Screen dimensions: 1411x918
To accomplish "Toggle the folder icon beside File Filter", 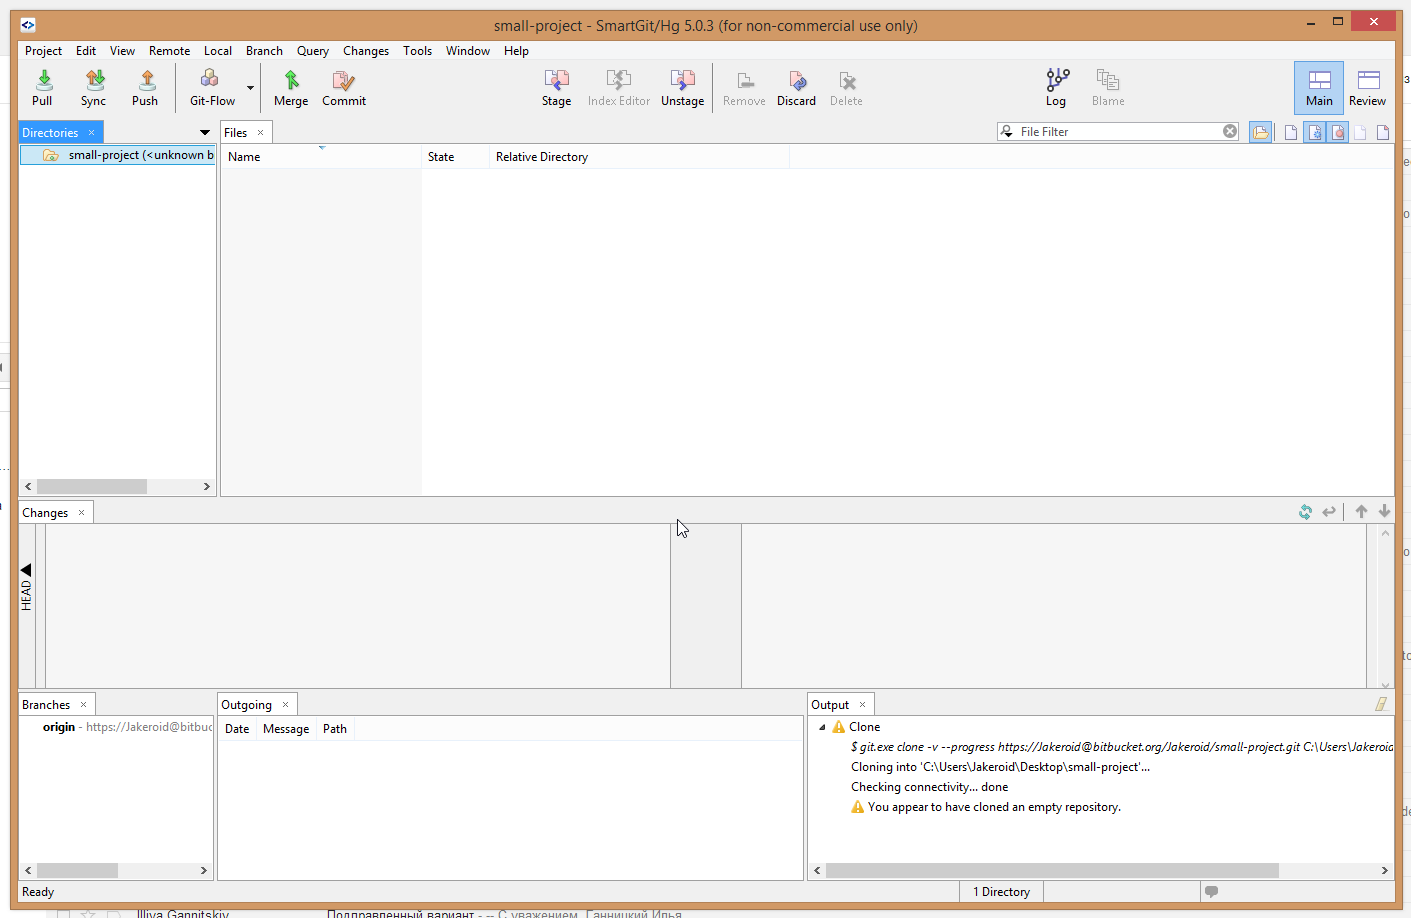I will (1261, 132).
